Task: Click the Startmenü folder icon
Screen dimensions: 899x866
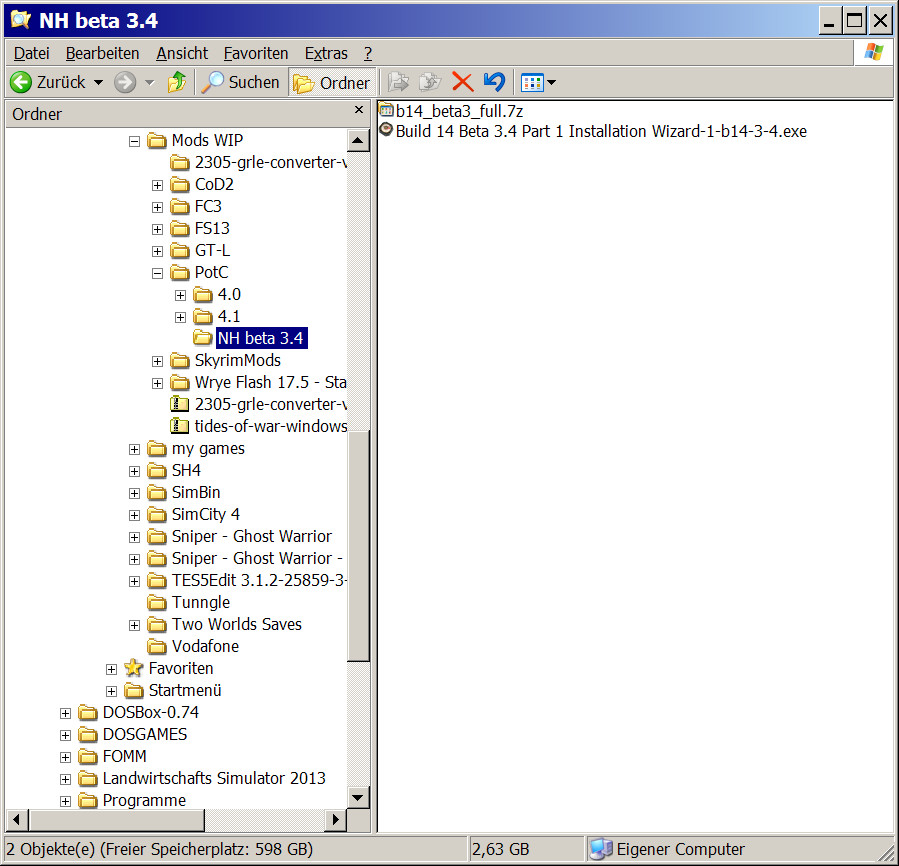Action: (x=134, y=691)
